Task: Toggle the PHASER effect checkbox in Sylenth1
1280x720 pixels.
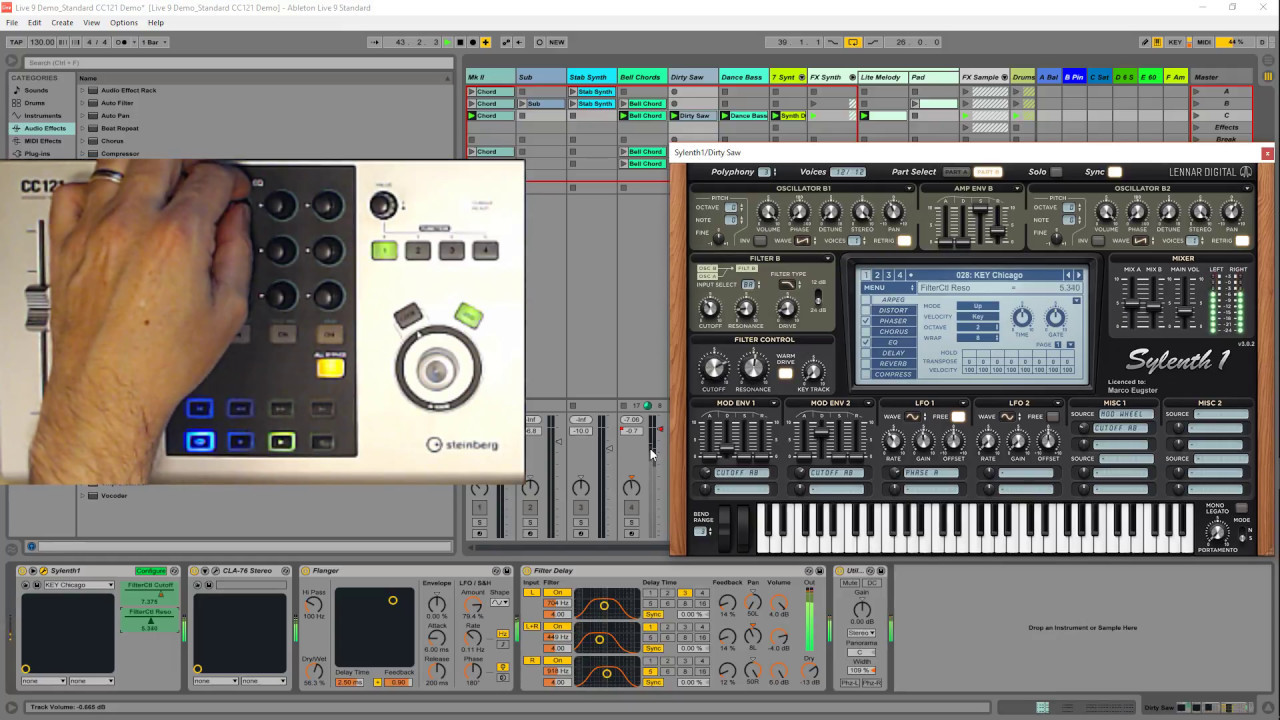Action: pyautogui.click(x=866, y=321)
